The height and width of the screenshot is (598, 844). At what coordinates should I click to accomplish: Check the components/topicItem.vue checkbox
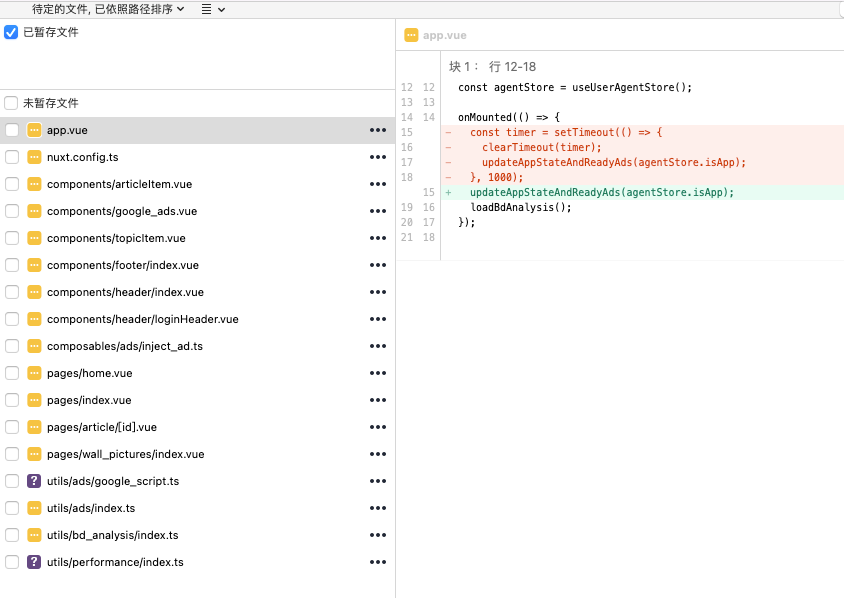(x=12, y=238)
